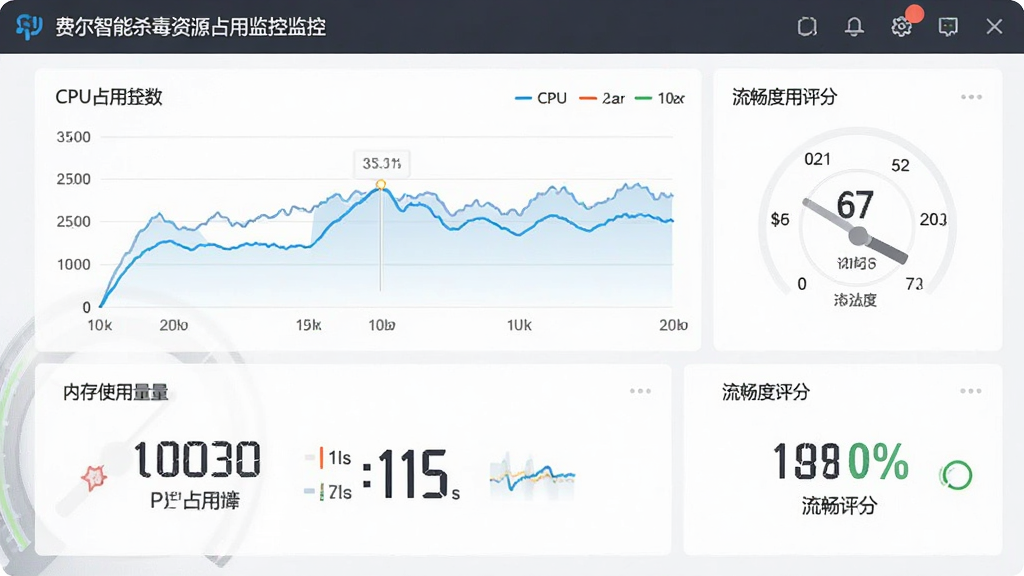Click the :115 s timer value
This screenshot has height=576, width=1024.
click(411, 475)
